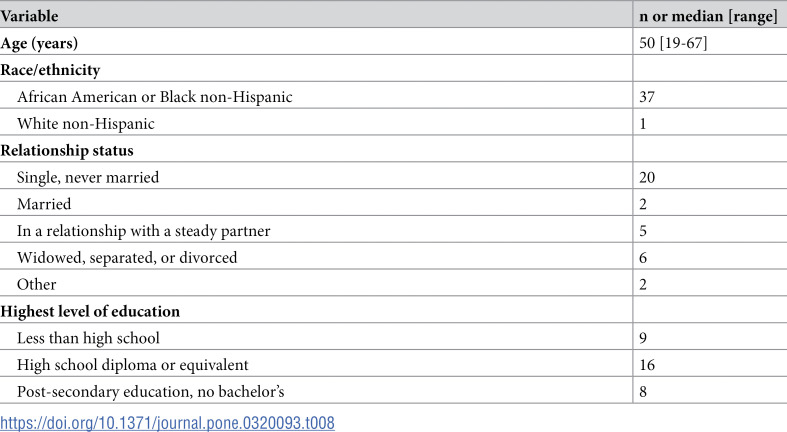The width and height of the screenshot is (787, 432).
Task: Select the Variable column header
Action: [x=29, y=16]
